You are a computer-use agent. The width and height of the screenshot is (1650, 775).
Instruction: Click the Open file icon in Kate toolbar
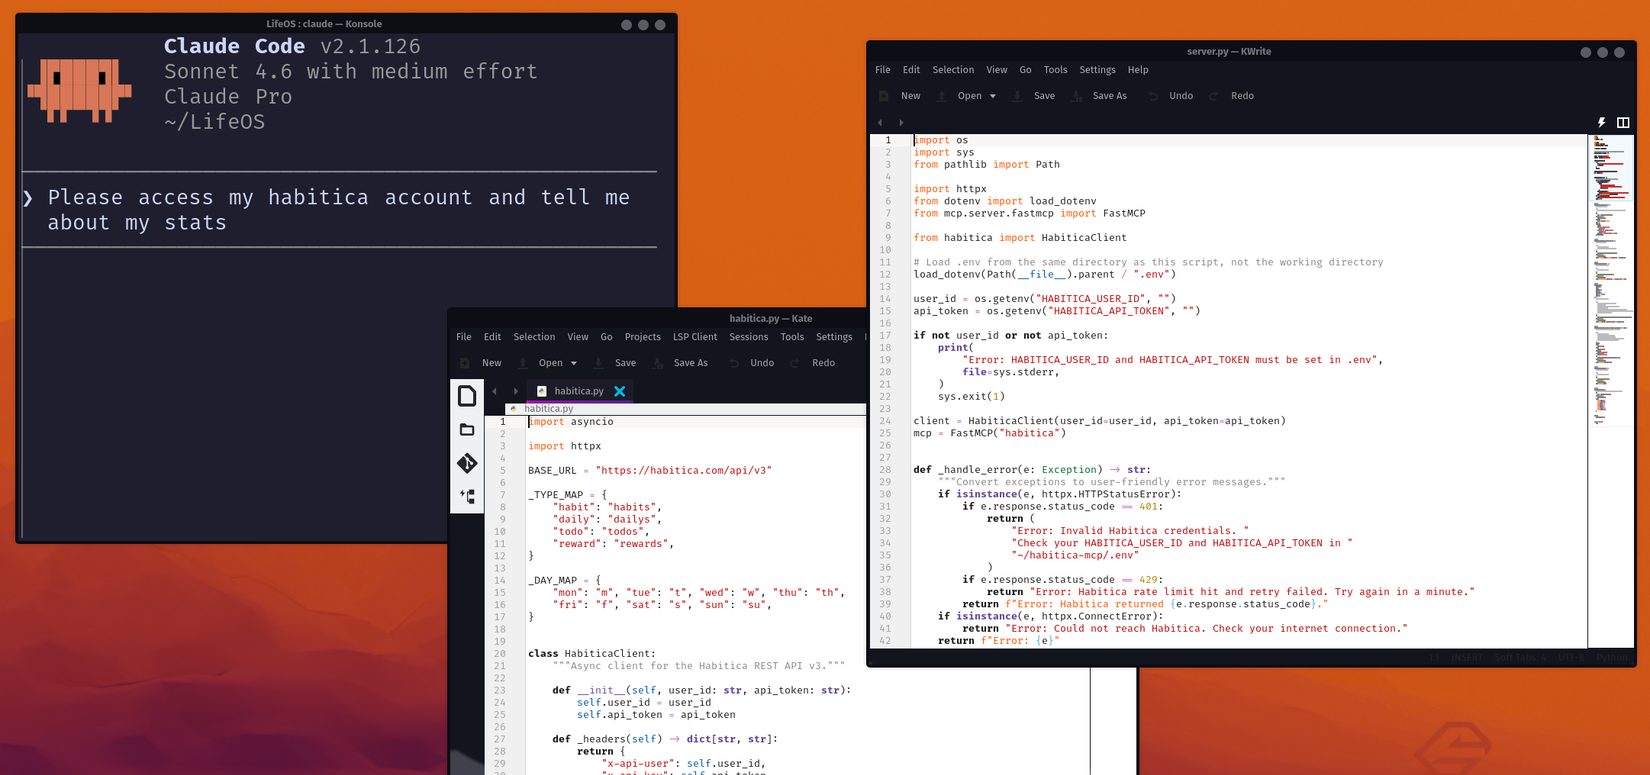[523, 363]
